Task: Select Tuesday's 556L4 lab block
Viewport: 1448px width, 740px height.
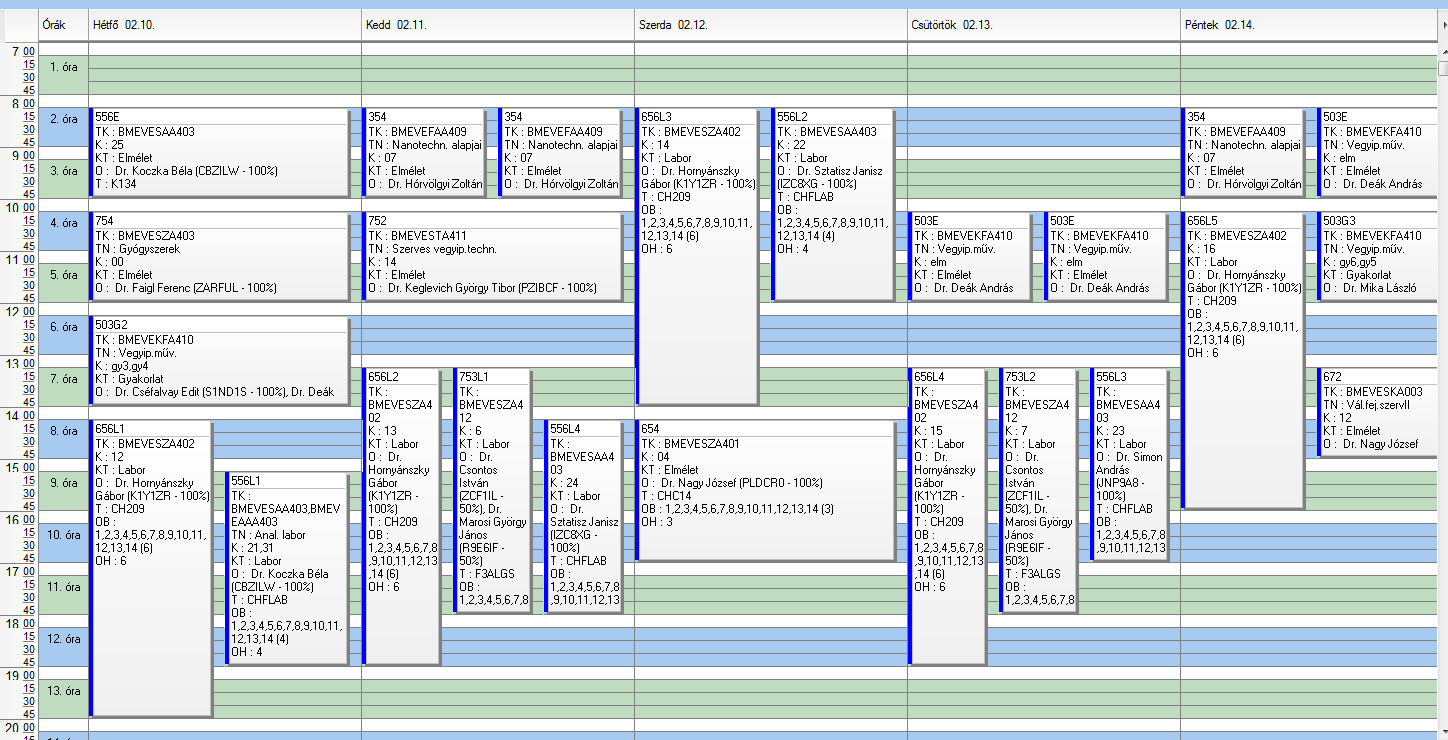Action: click(584, 516)
